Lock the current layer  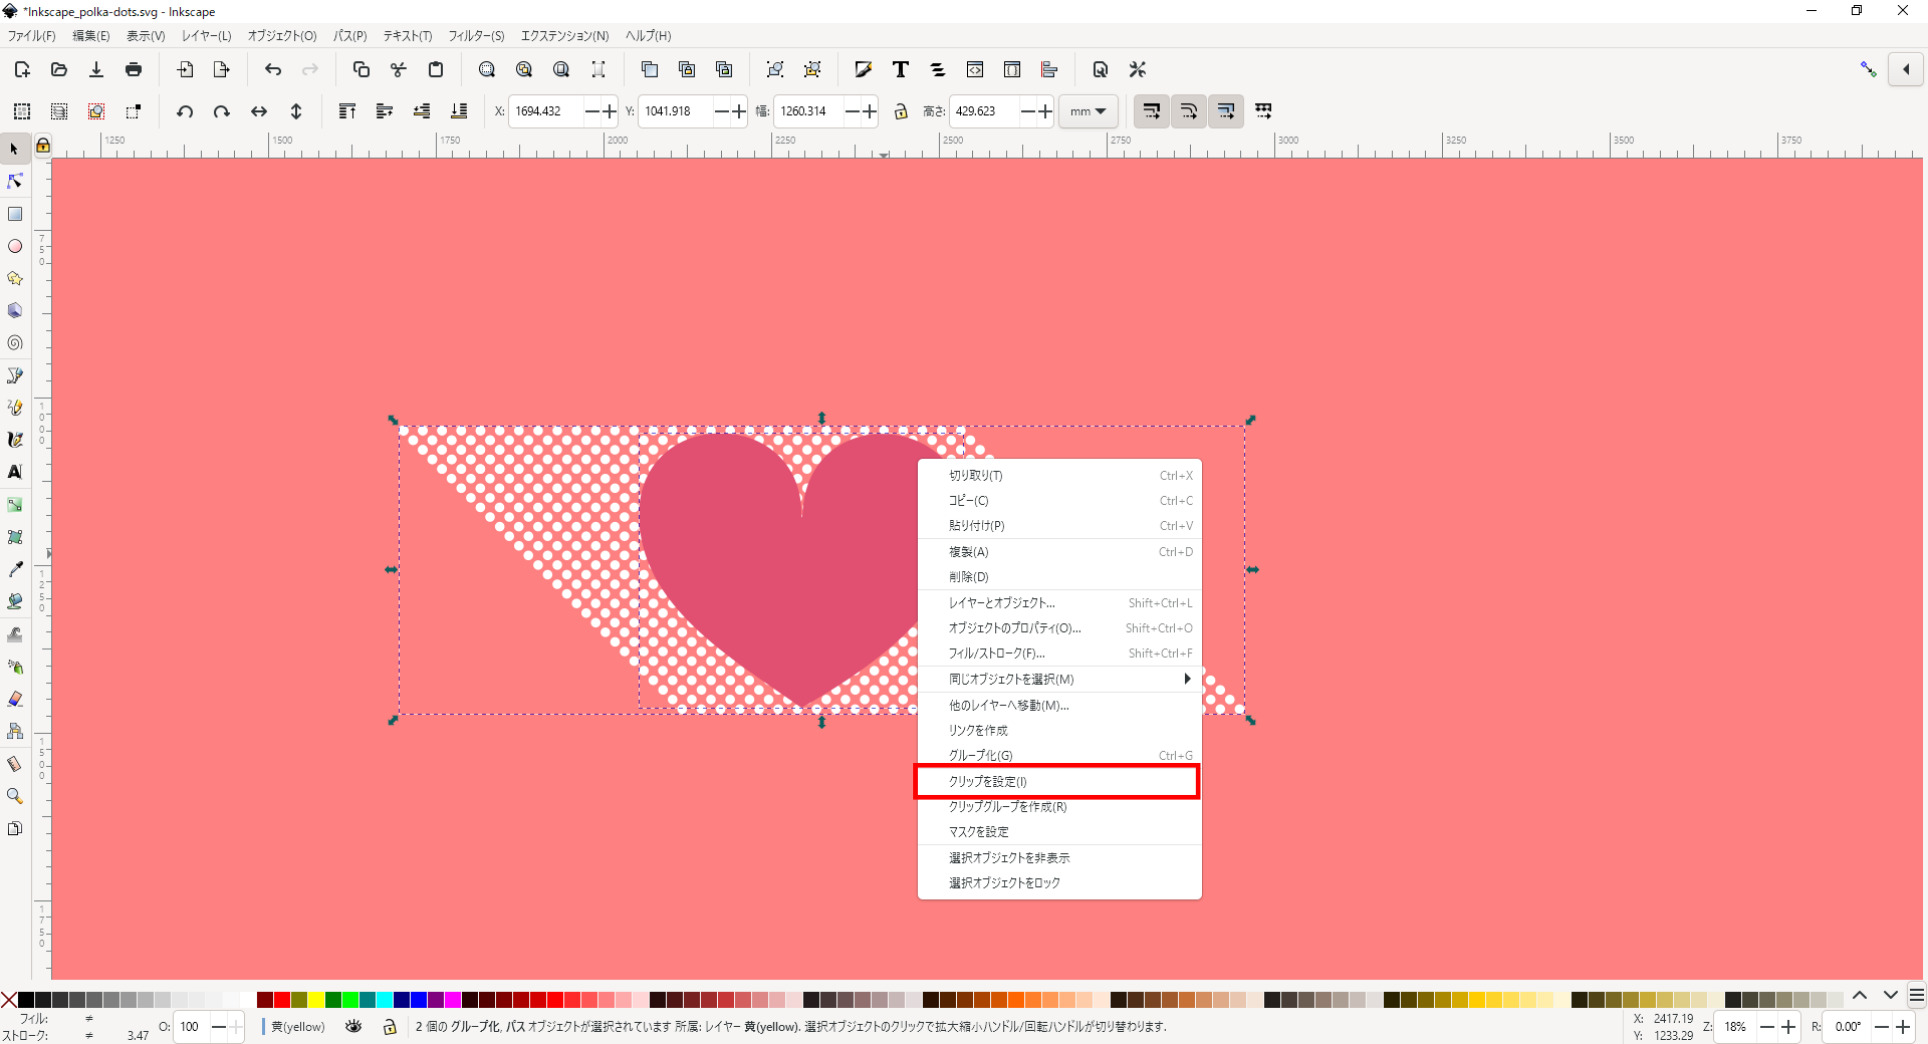pyautogui.click(x=389, y=1027)
